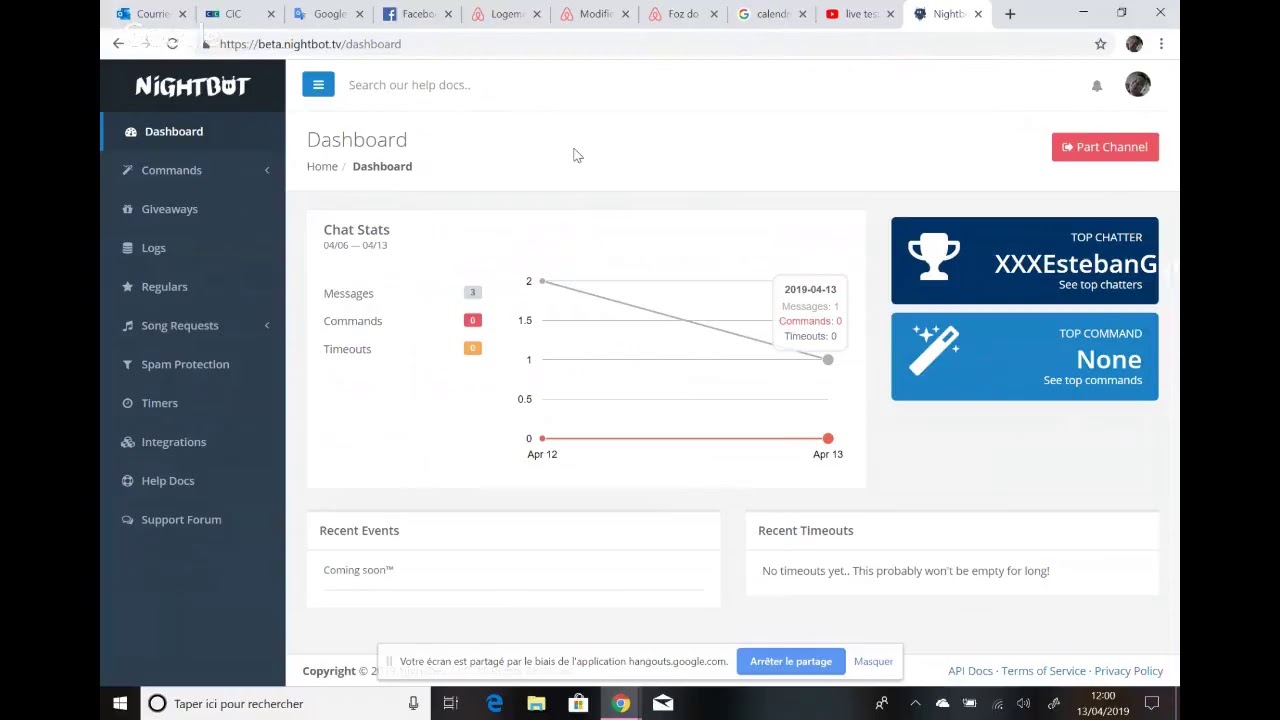The height and width of the screenshot is (720, 1280).
Task: Open API Docs footer link
Action: point(970,671)
